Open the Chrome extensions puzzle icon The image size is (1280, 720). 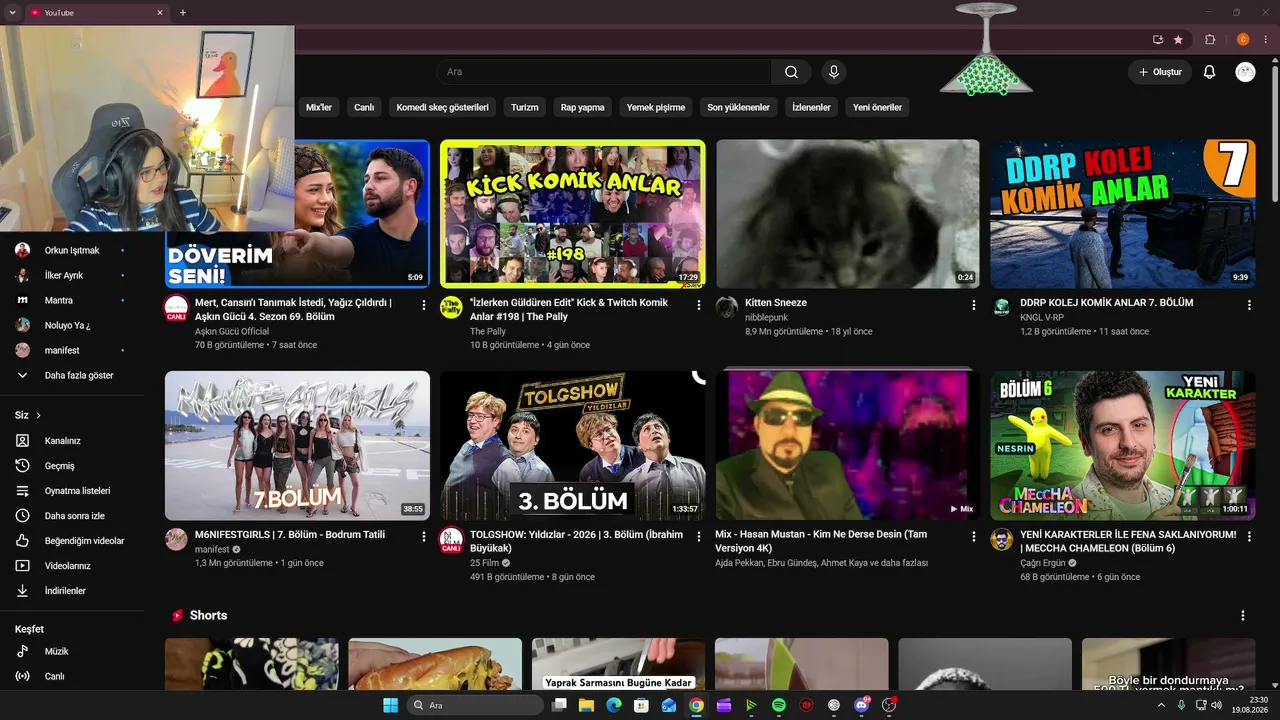1210,40
